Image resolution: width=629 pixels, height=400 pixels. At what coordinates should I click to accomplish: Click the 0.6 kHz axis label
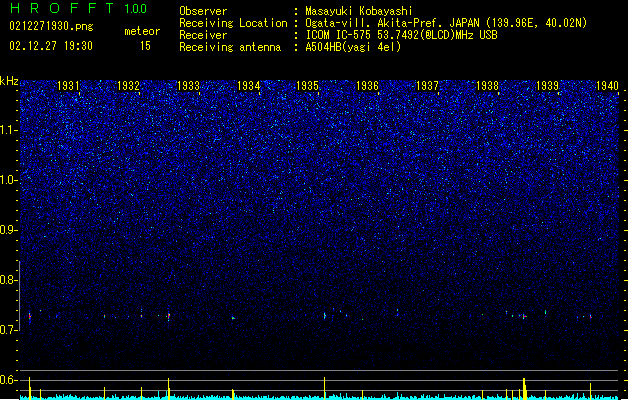[8, 380]
